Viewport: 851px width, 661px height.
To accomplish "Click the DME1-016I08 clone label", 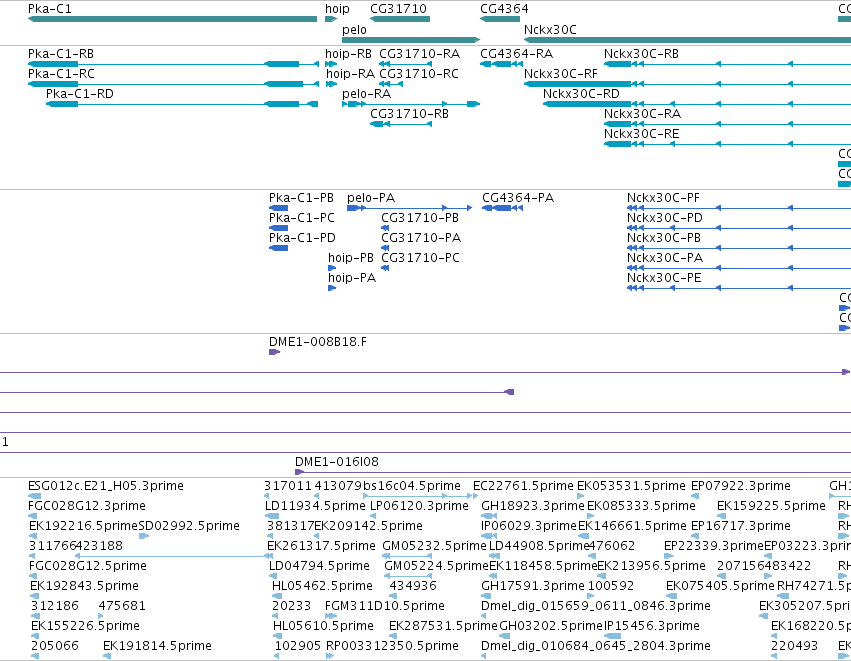I will (337, 462).
